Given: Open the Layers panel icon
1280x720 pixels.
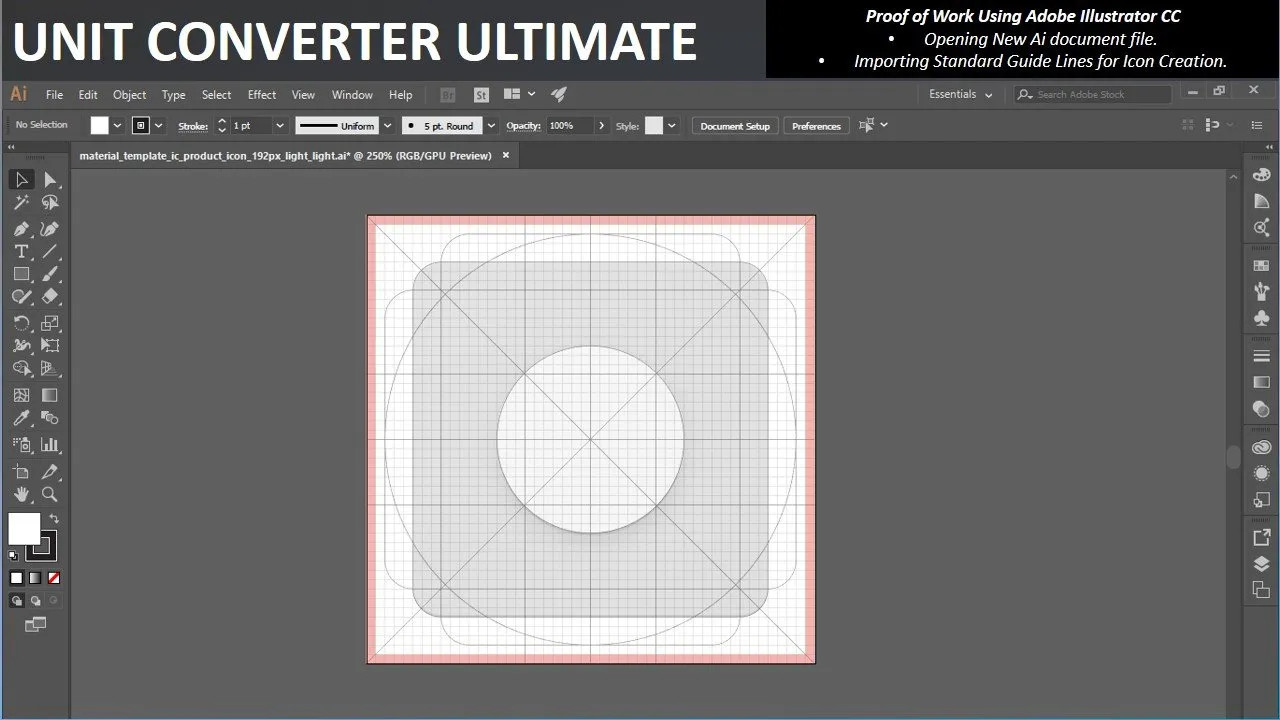Looking at the screenshot, I should [1261, 564].
